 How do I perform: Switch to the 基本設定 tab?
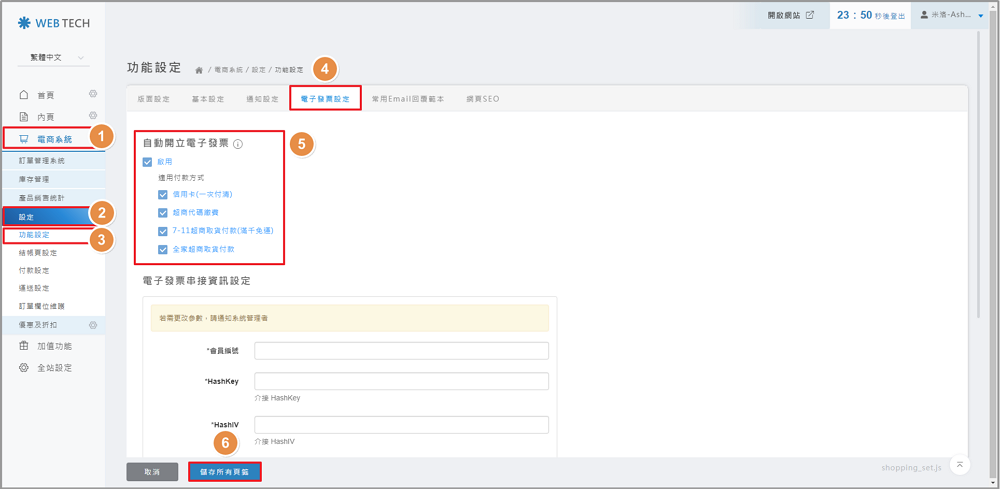[x=208, y=99]
